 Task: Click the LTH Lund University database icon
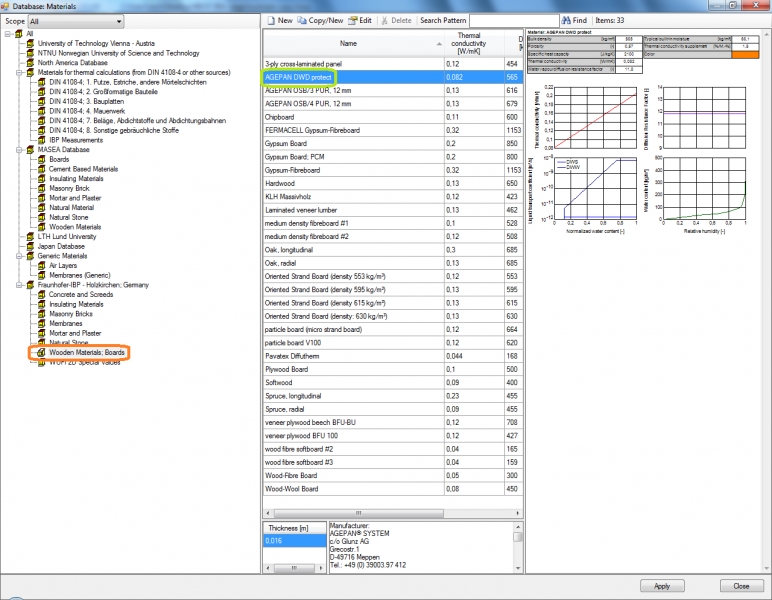coord(31,237)
